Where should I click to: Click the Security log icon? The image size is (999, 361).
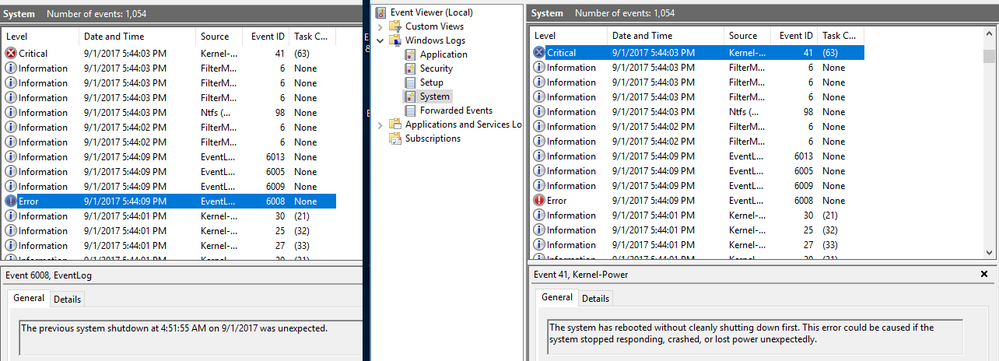410,68
